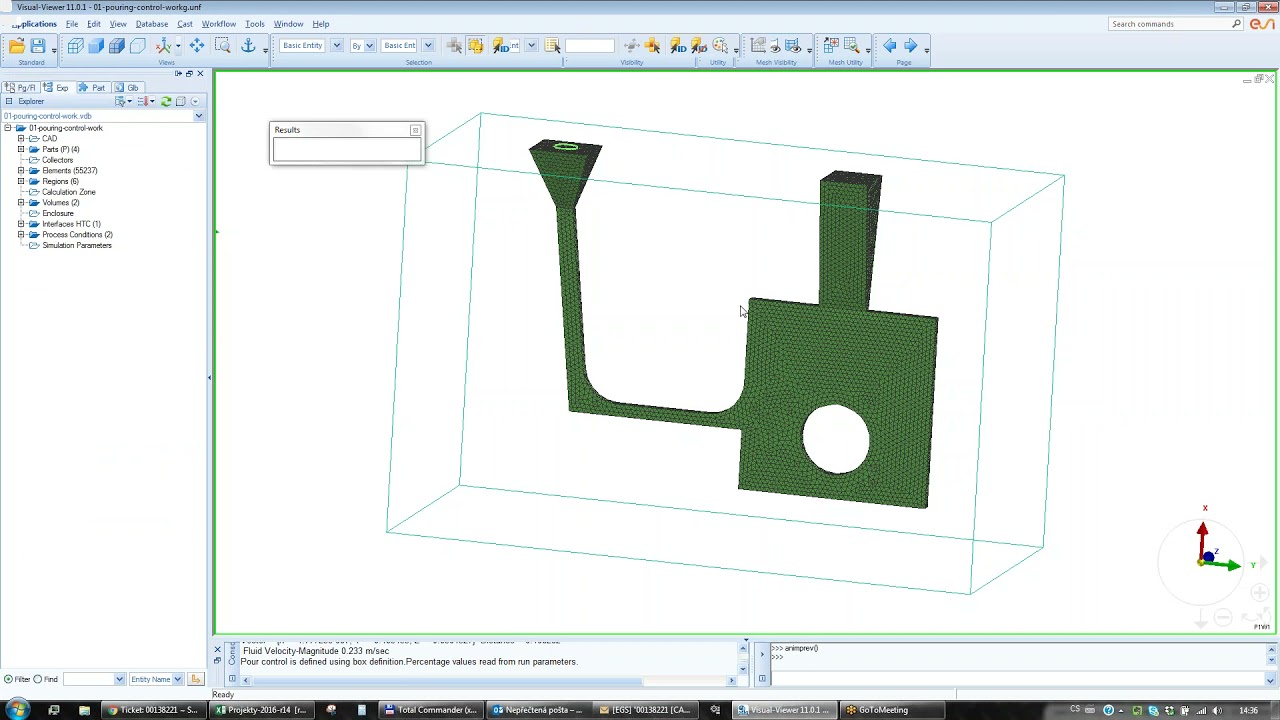Click the paint palette Utility icon
The height and width of the screenshot is (720, 1280).
[720, 46]
